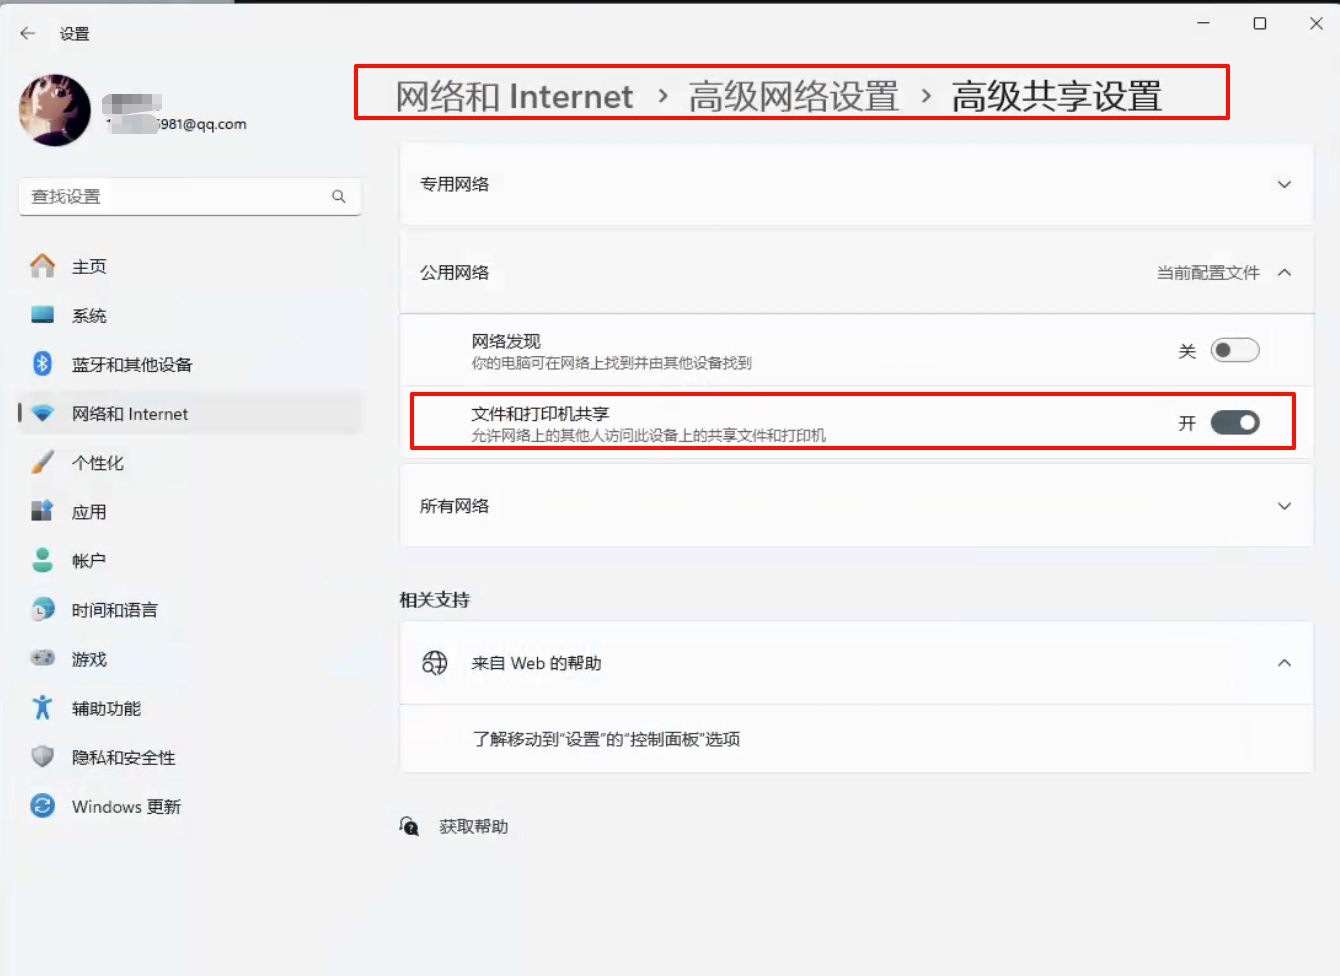Click the Bluetooth icon in the sidebar
Viewport: 1340px width, 976px height.
click(x=42, y=364)
